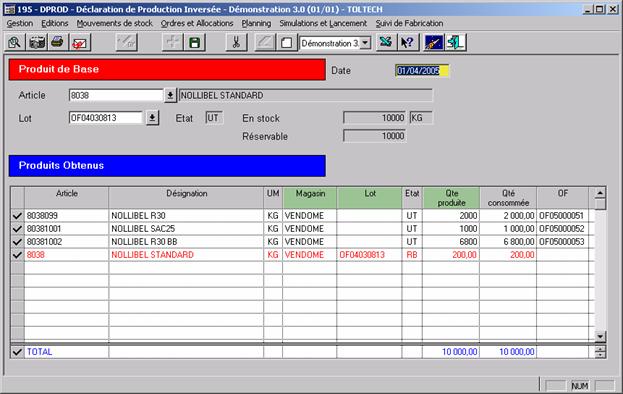Click the OF column header
623x394 pixels.
point(563,197)
